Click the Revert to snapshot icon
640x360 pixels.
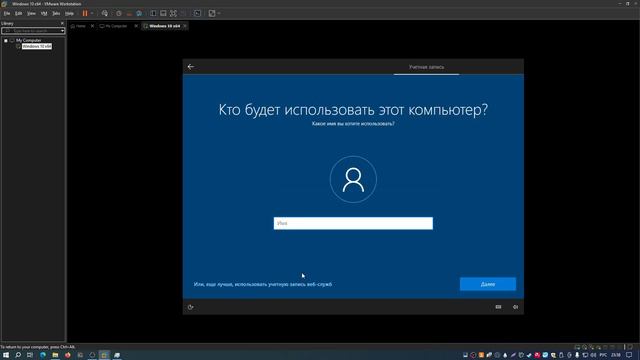[129, 13]
